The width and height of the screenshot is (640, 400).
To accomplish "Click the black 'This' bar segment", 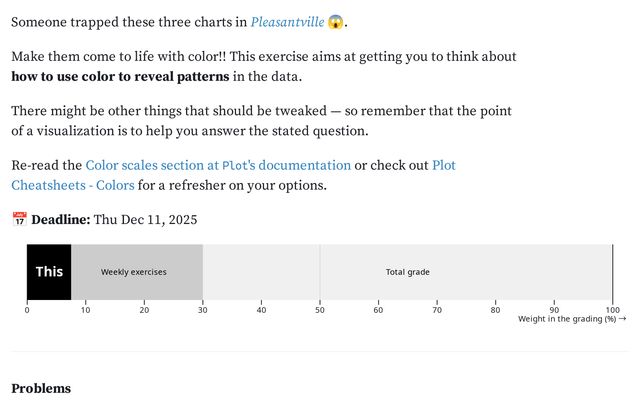I will click(49, 272).
